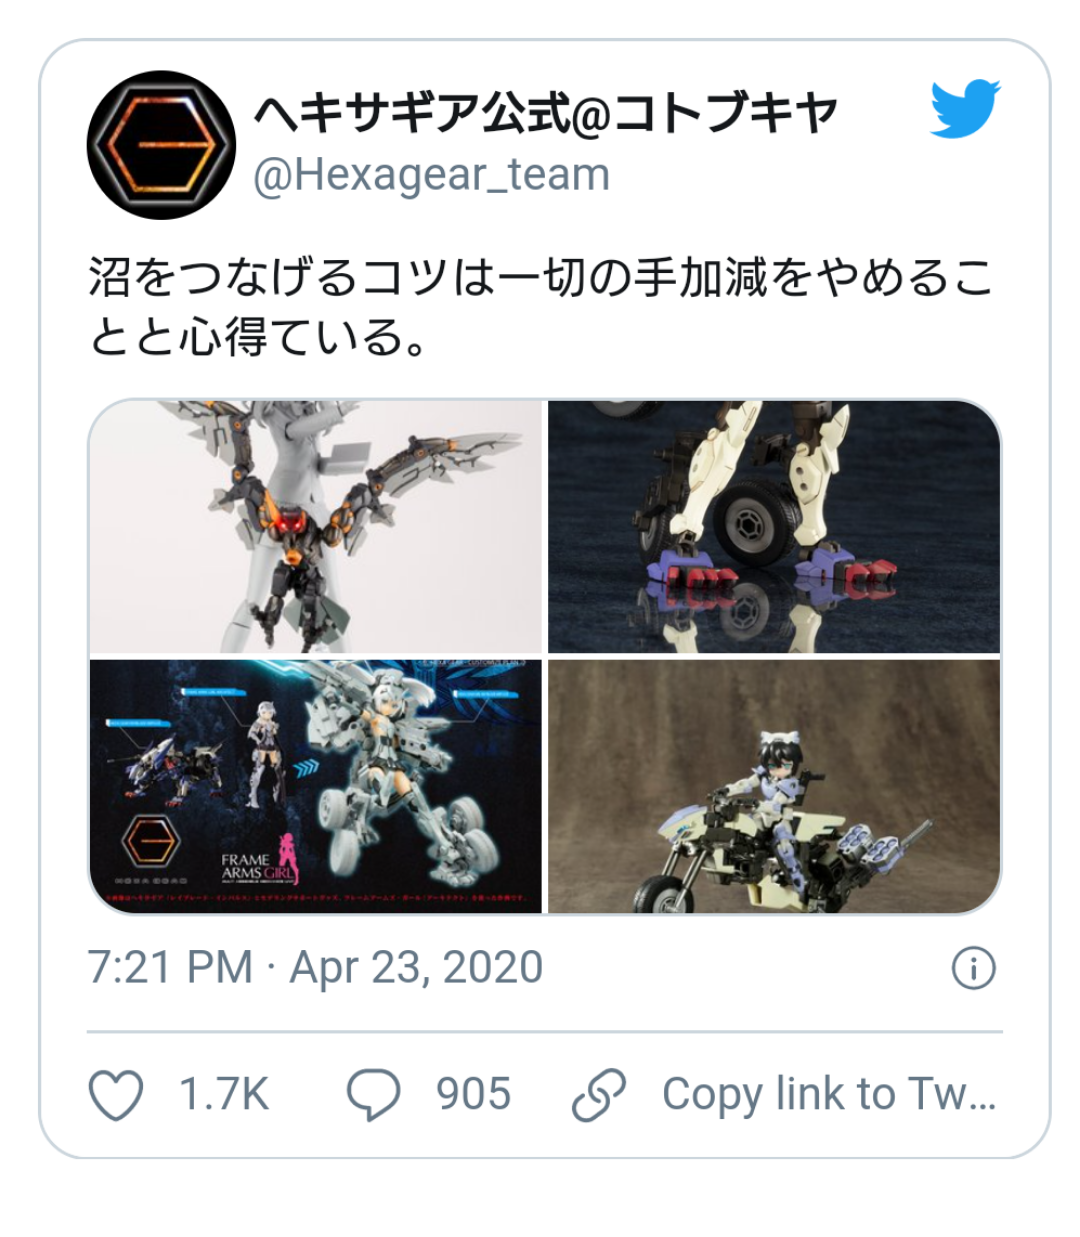Open the Frame Arms Girl promo image
The image size is (1080, 1237).
315,786
